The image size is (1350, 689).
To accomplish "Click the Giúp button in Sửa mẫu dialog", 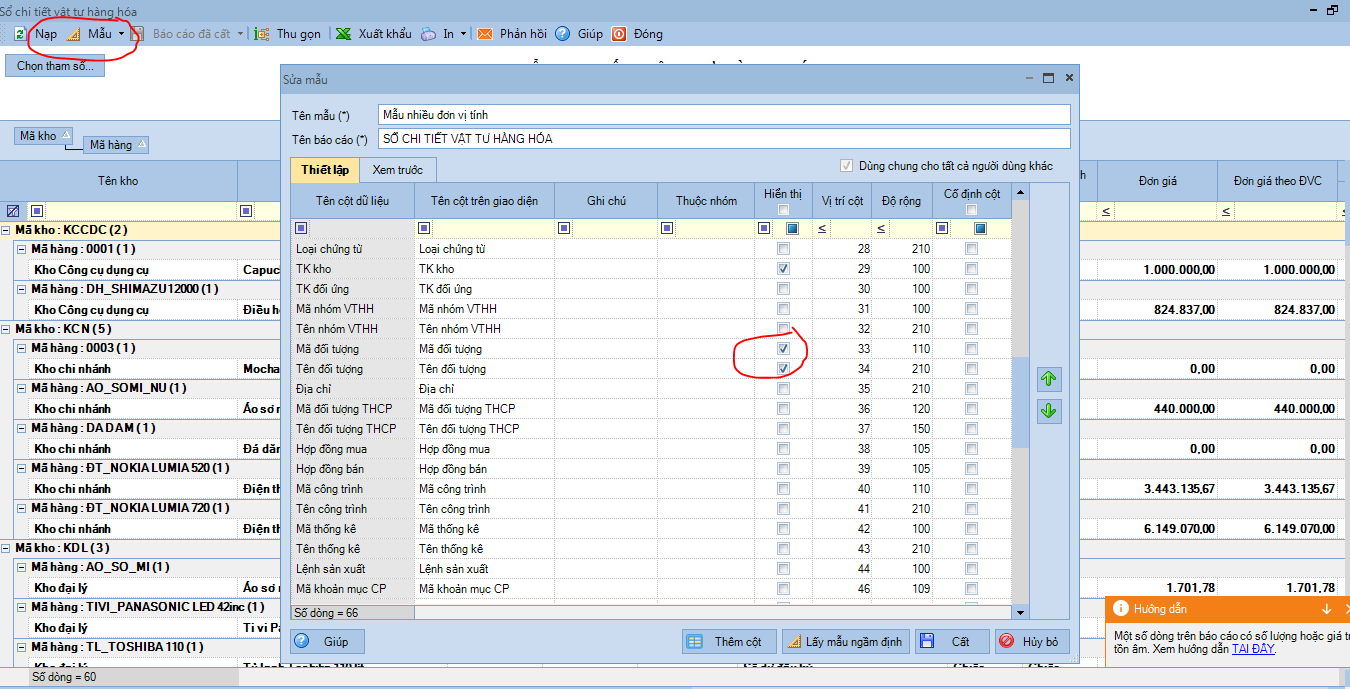I will pos(327,641).
